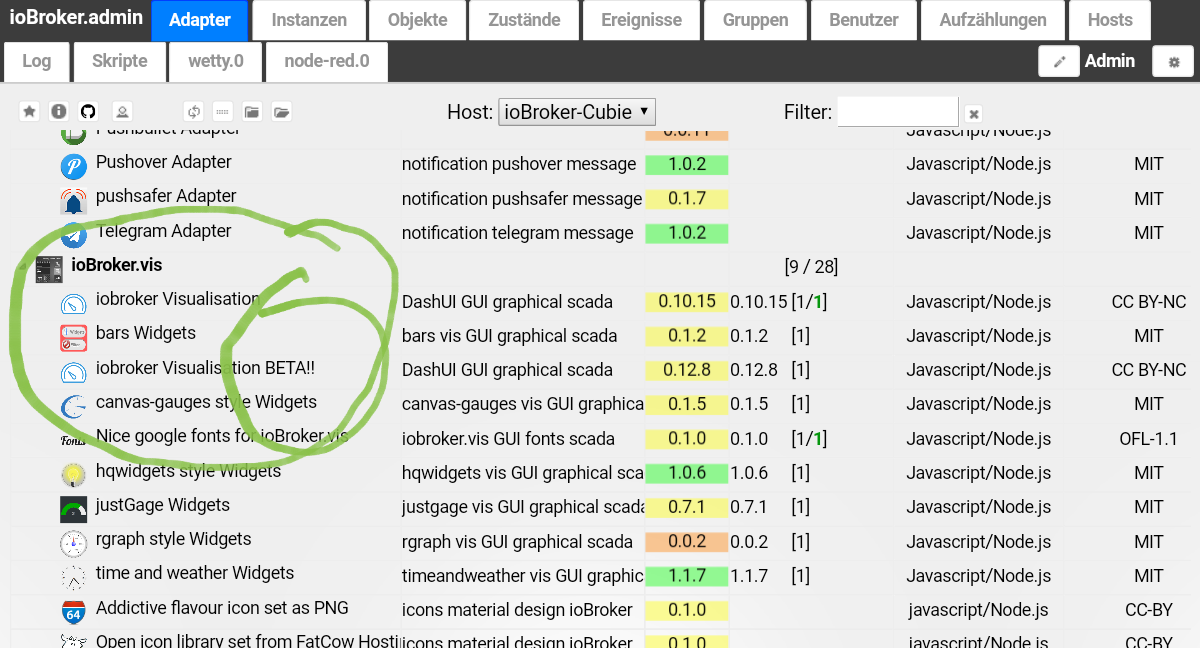Screen dimensions: 1200x648
Task: Open the node-red.0 tab
Action: click(x=326, y=61)
